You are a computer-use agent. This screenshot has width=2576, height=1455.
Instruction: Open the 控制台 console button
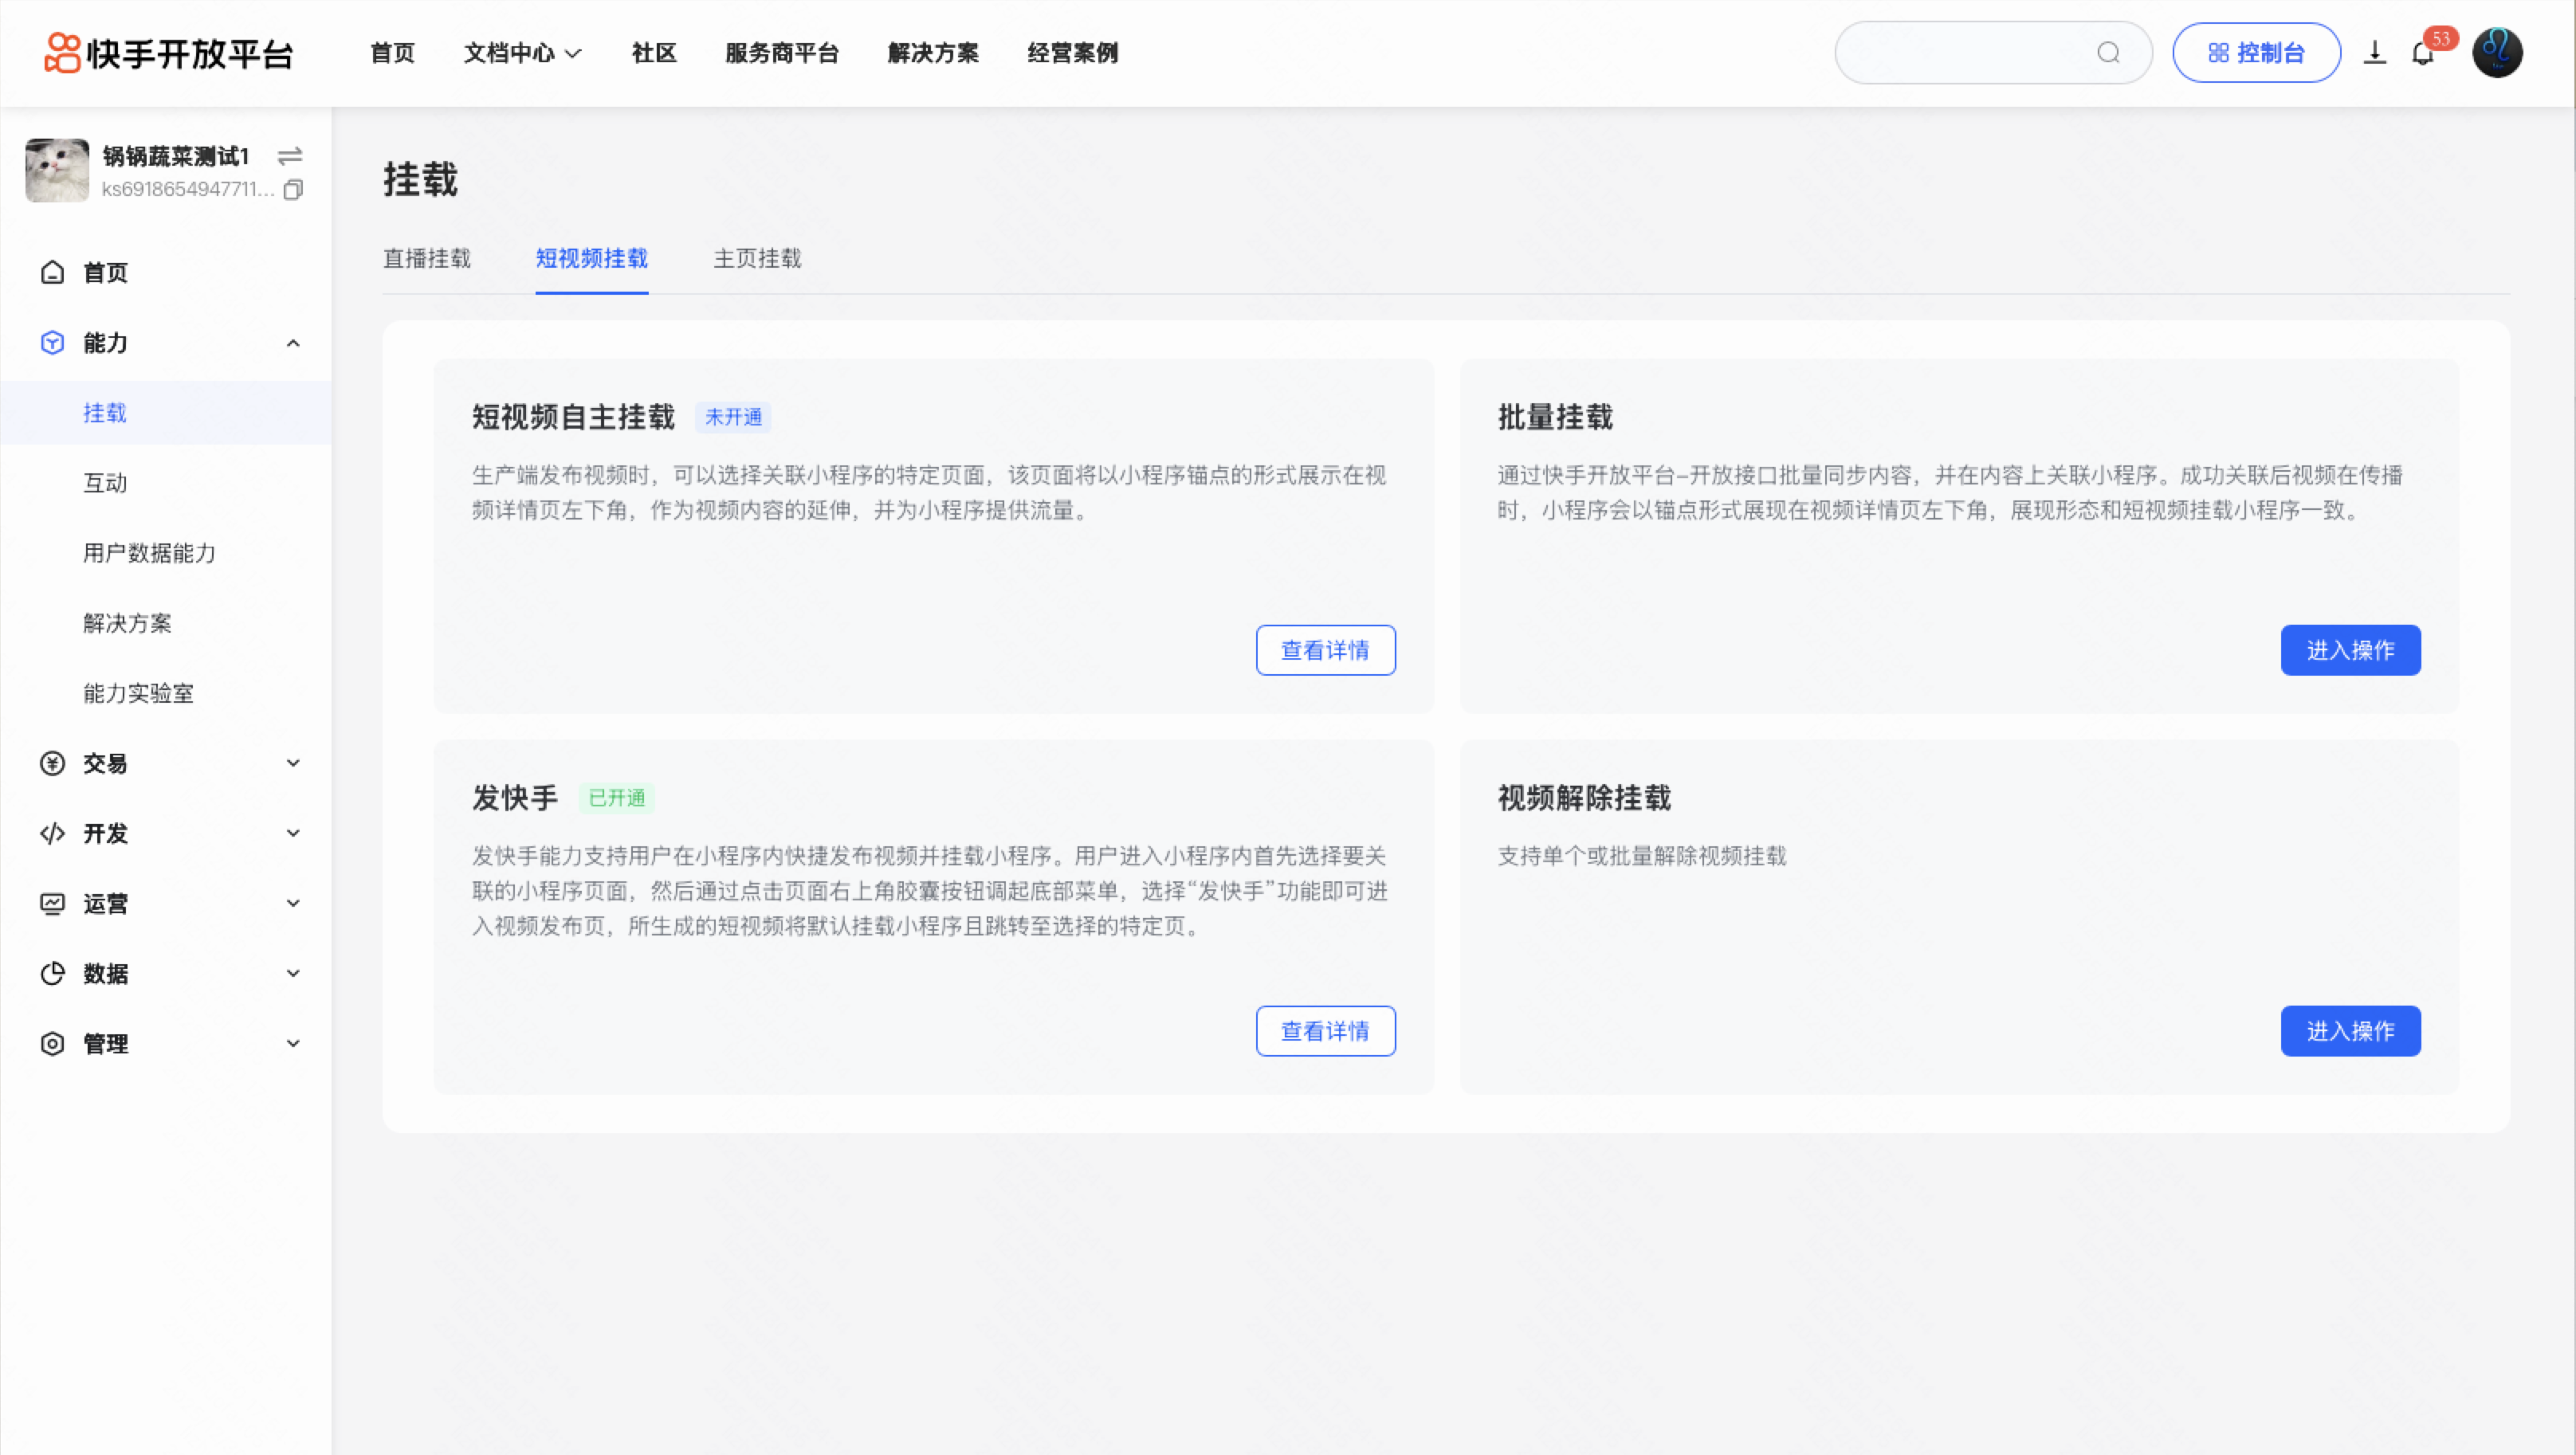[2256, 53]
